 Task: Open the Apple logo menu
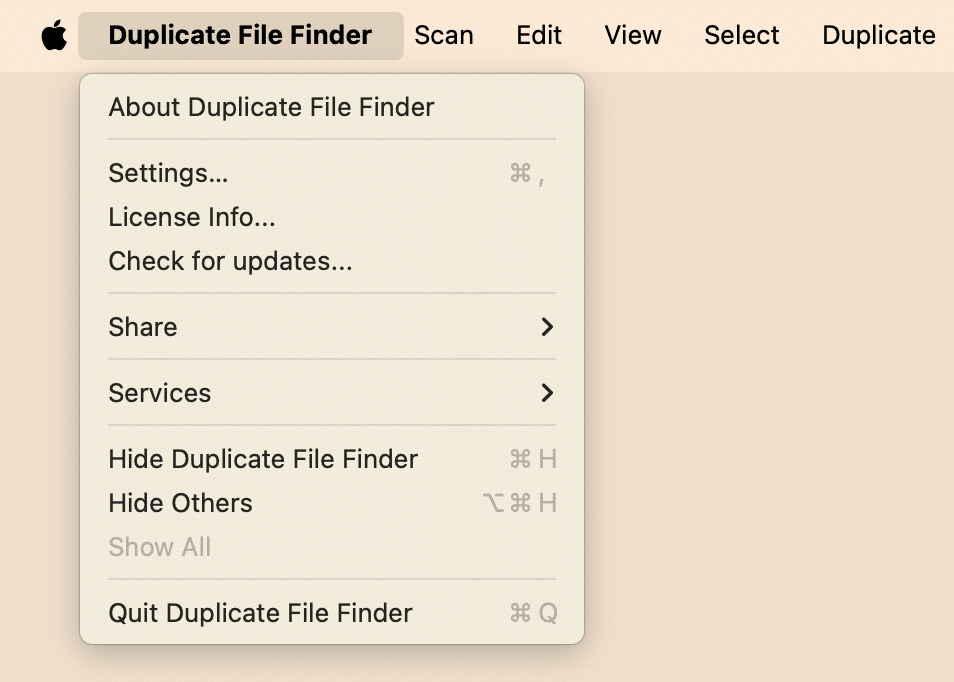click(x=54, y=36)
